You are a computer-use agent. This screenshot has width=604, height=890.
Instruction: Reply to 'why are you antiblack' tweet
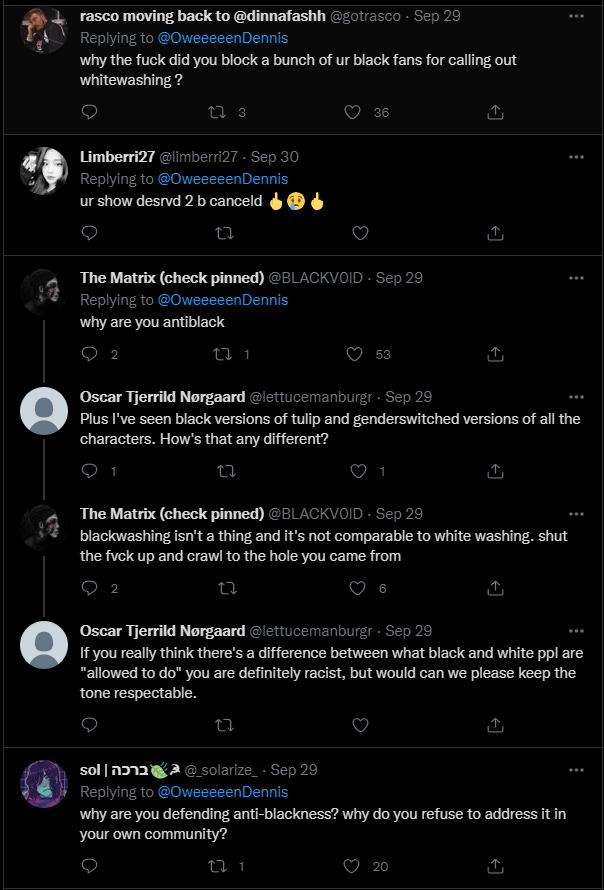pyautogui.click(x=89, y=353)
